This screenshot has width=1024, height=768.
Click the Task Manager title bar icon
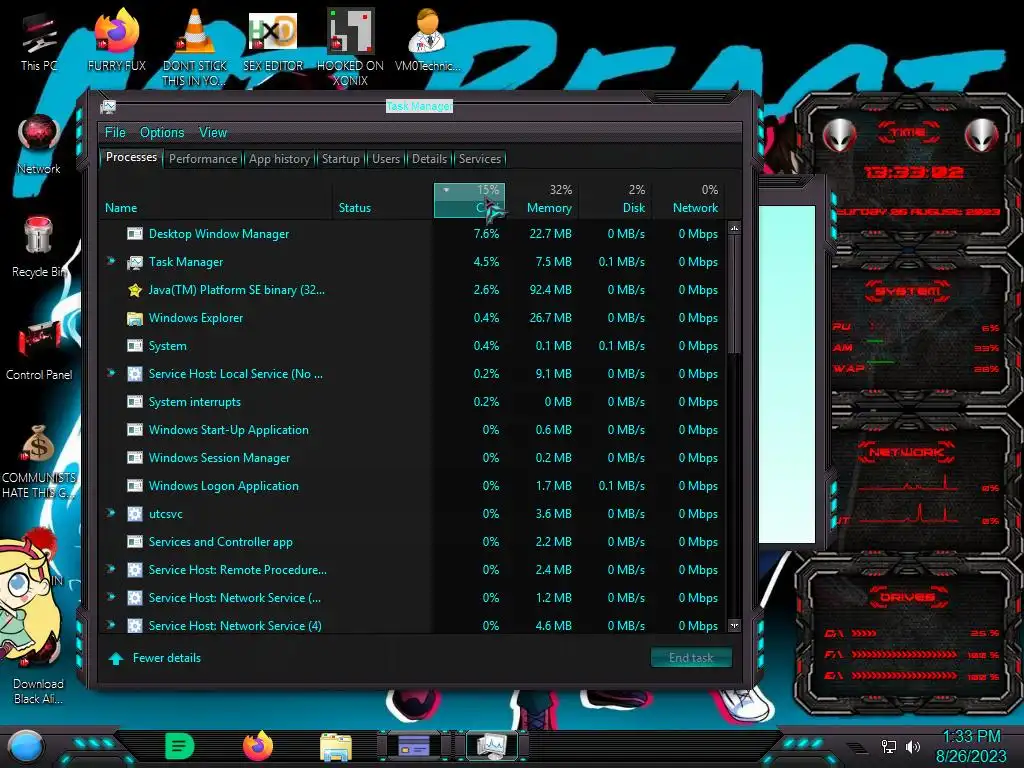coord(108,106)
